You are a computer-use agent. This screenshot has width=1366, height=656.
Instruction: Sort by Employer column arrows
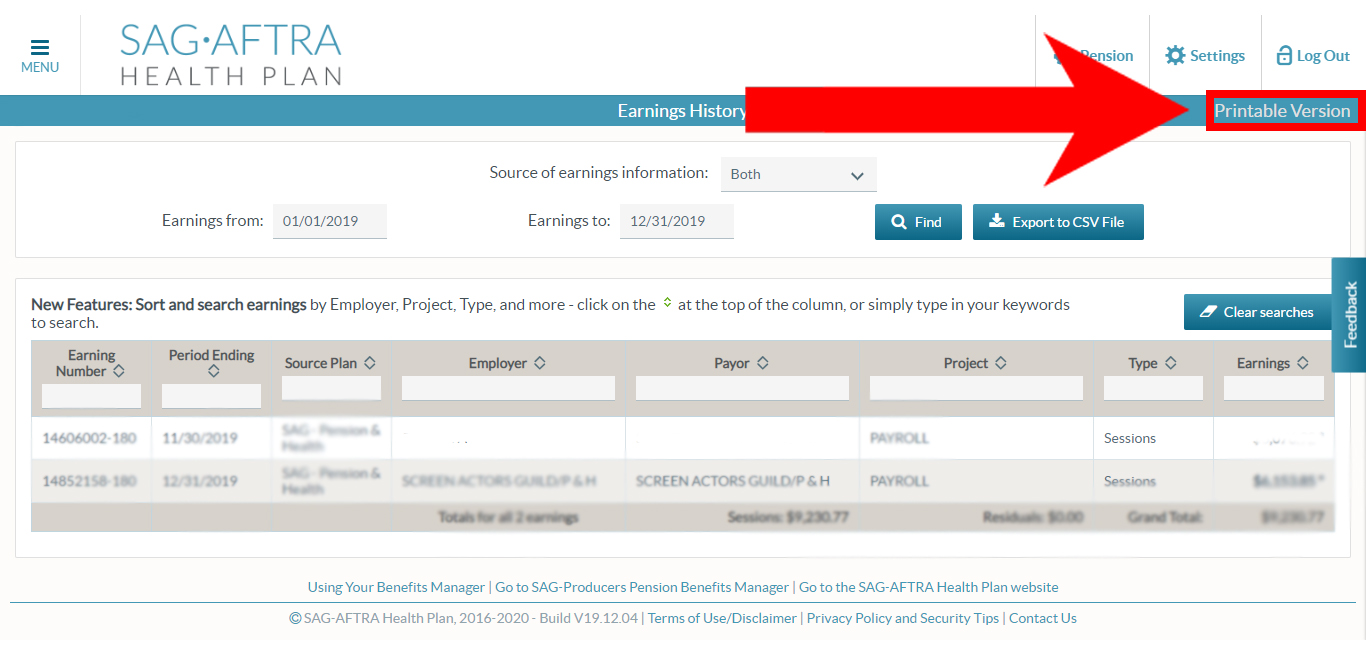click(540, 363)
